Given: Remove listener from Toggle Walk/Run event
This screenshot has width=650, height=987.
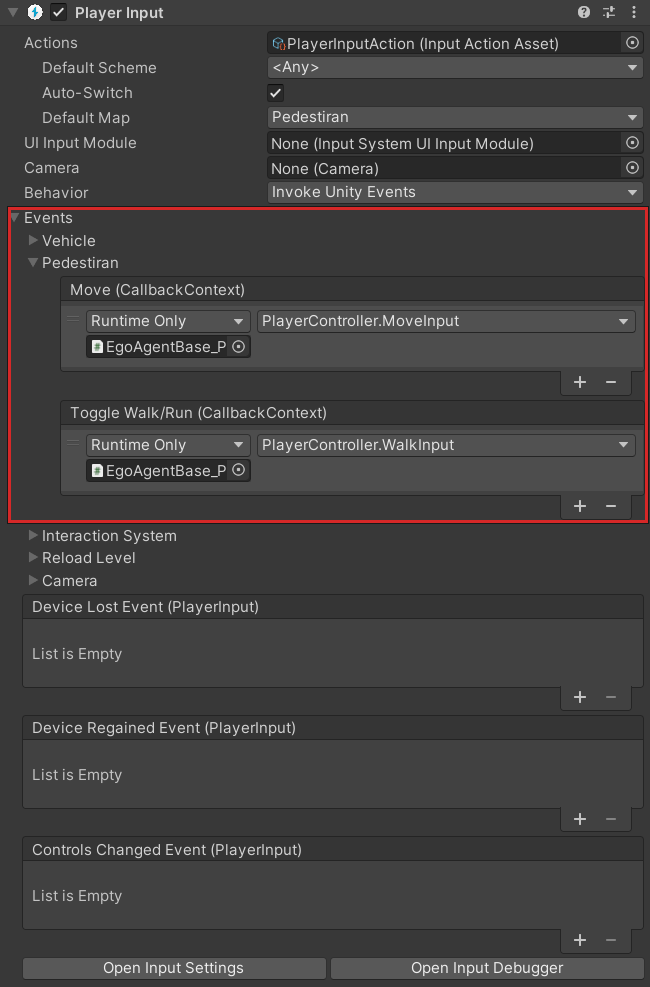Looking at the screenshot, I should 611,506.
